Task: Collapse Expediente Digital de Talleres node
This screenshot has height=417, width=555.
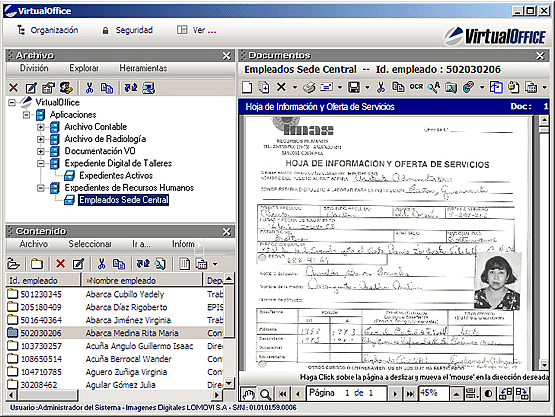Action: point(41,163)
